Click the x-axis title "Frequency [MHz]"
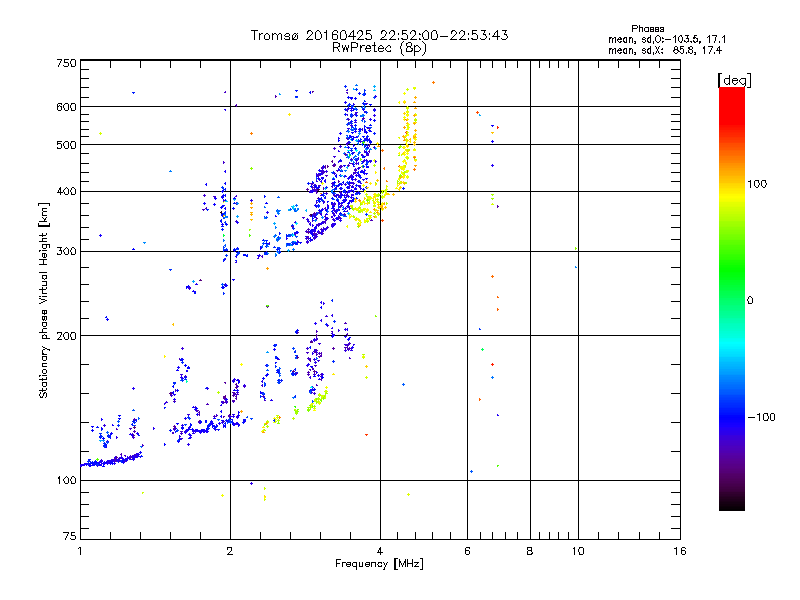 coord(379,564)
